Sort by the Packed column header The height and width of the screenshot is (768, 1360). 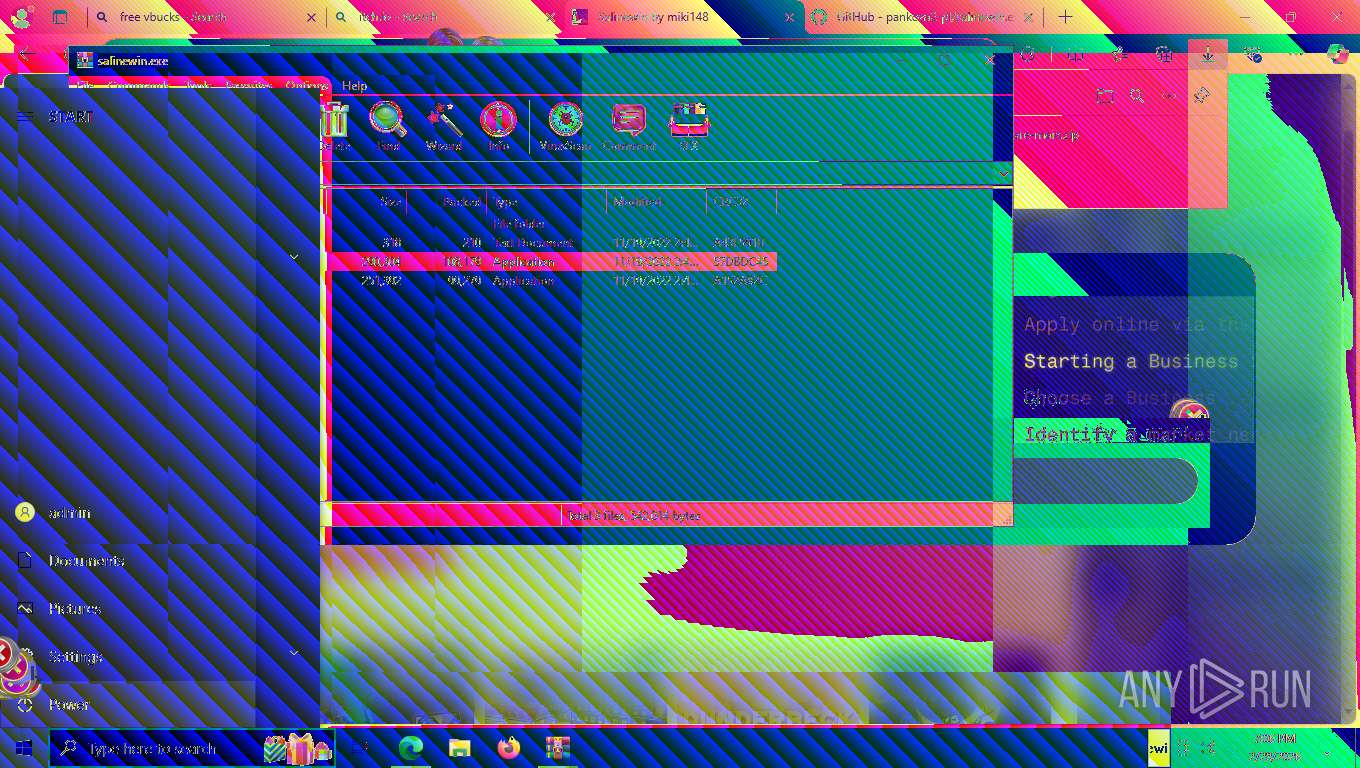click(x=447, y=201)
